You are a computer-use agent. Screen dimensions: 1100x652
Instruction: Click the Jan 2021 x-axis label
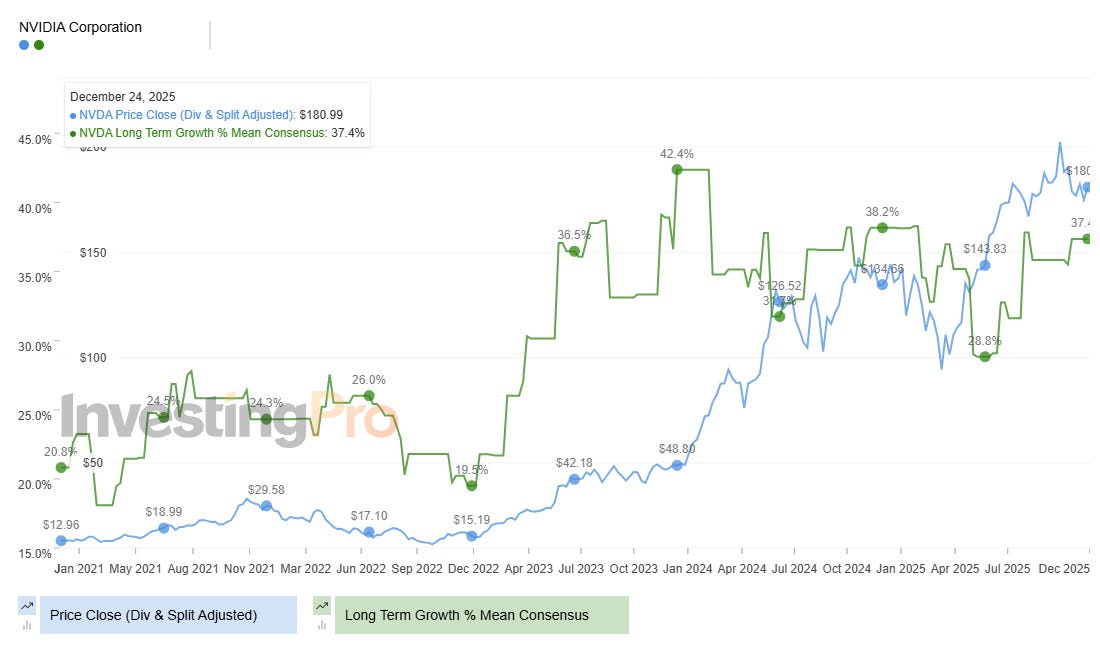pos(79,568)
